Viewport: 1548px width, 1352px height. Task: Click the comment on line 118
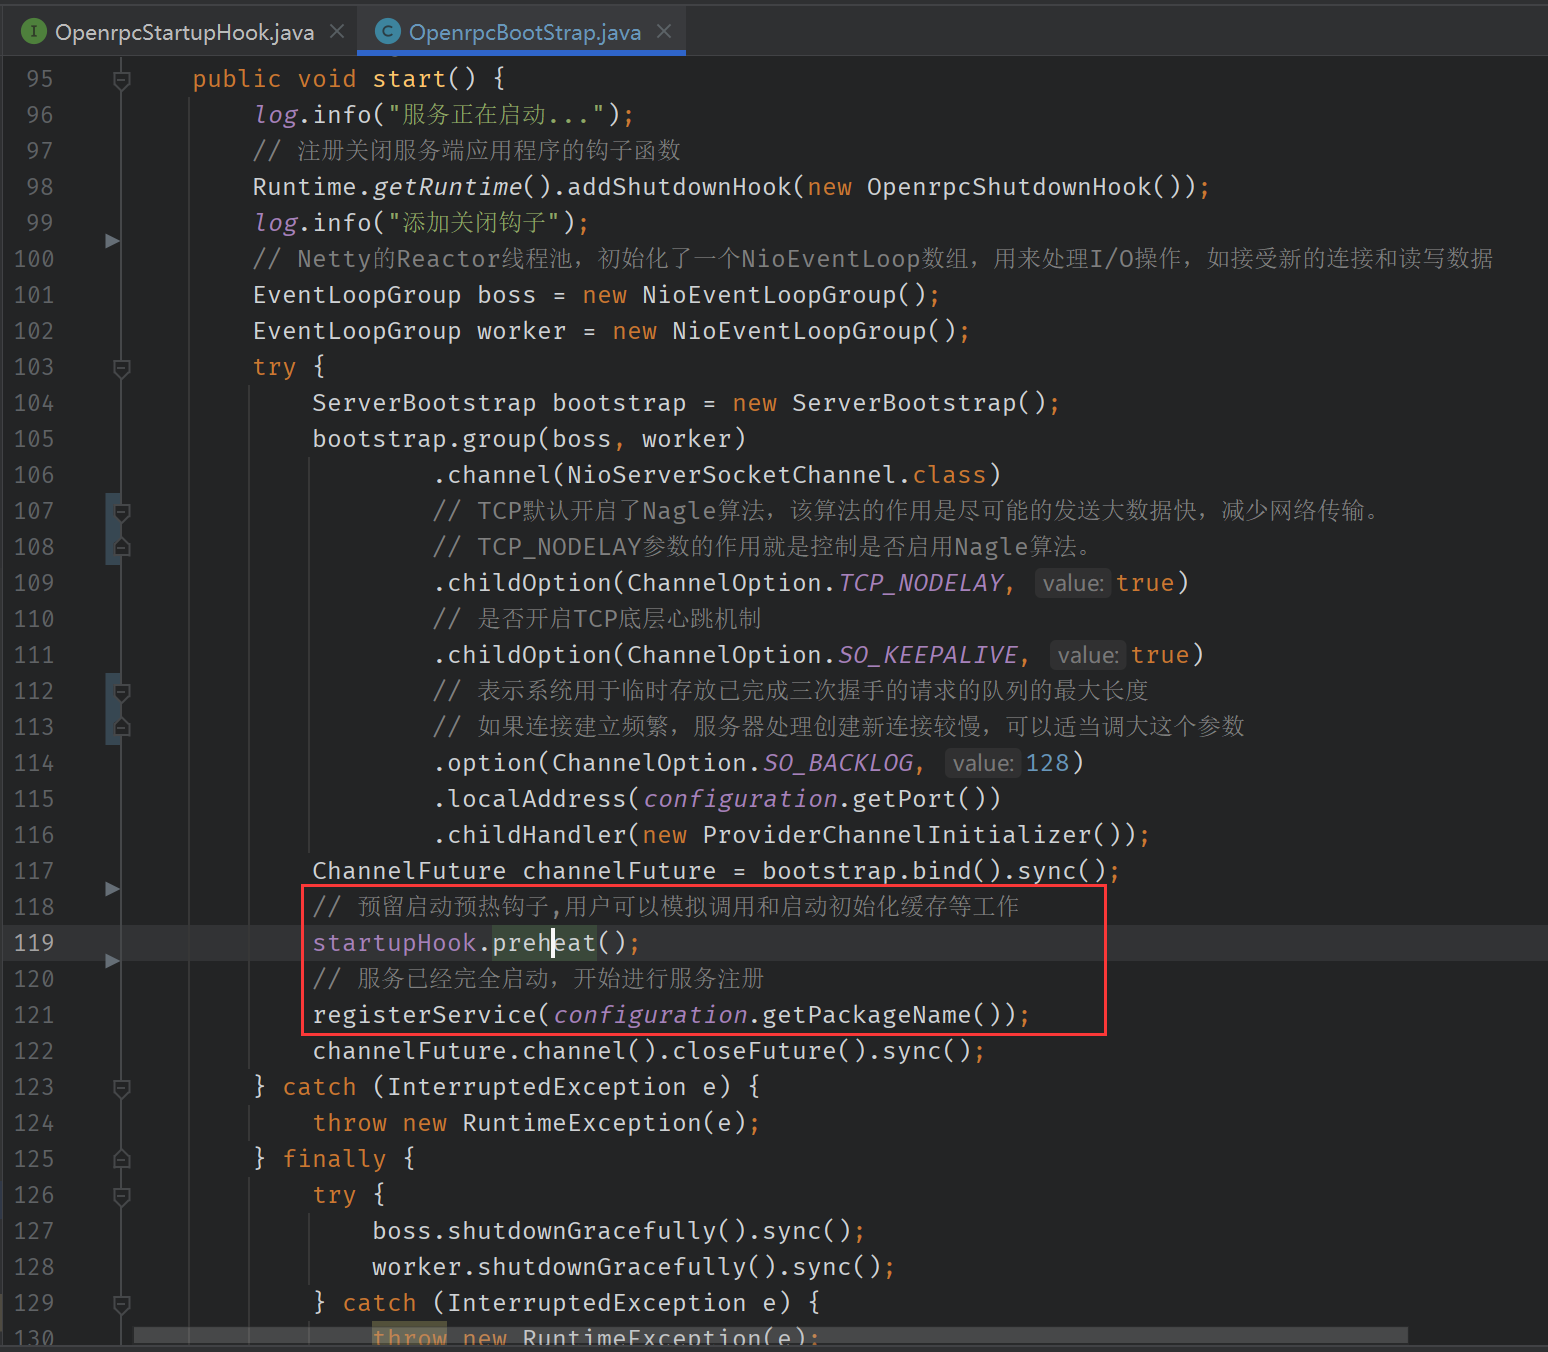[x=666, y=907]
